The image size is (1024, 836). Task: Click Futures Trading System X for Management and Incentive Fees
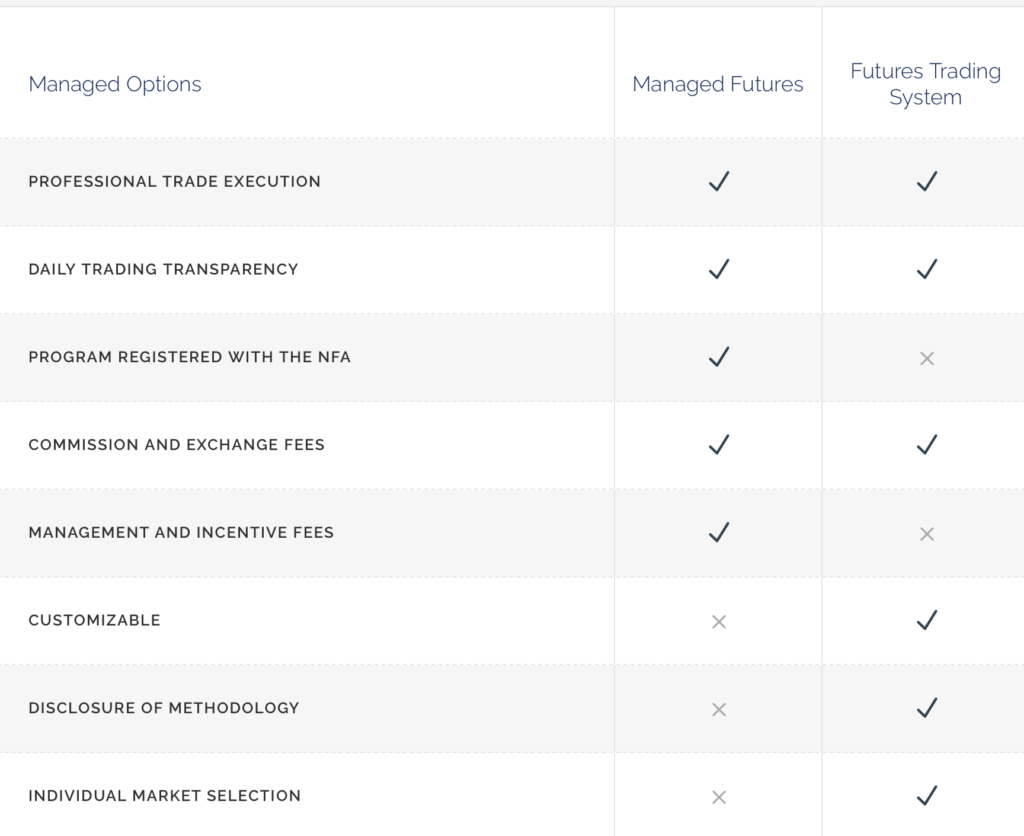click(x=927, y=534)
